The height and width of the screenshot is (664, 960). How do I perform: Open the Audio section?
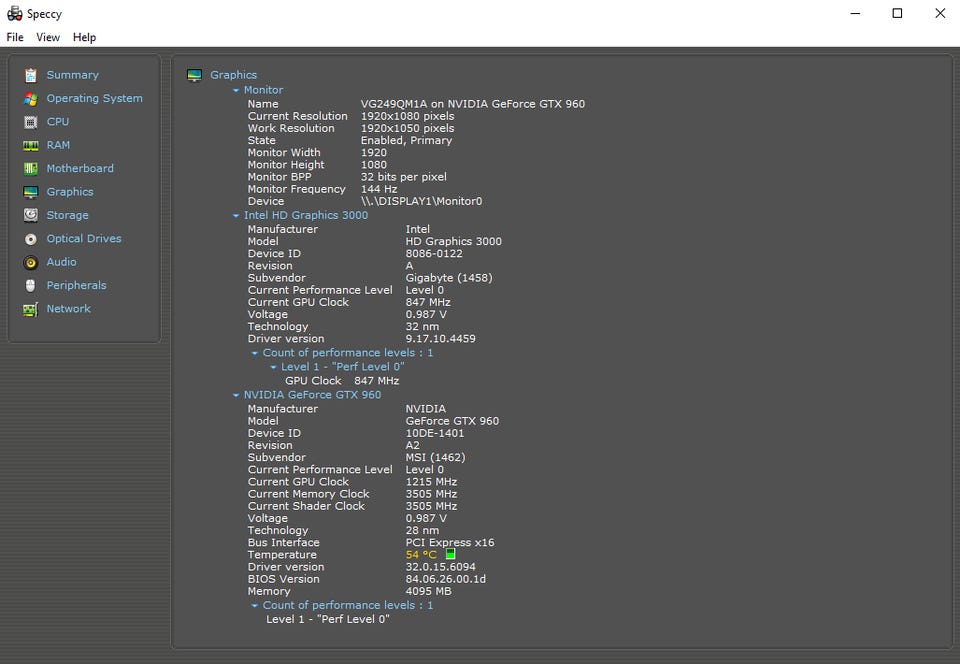point(61,261)
